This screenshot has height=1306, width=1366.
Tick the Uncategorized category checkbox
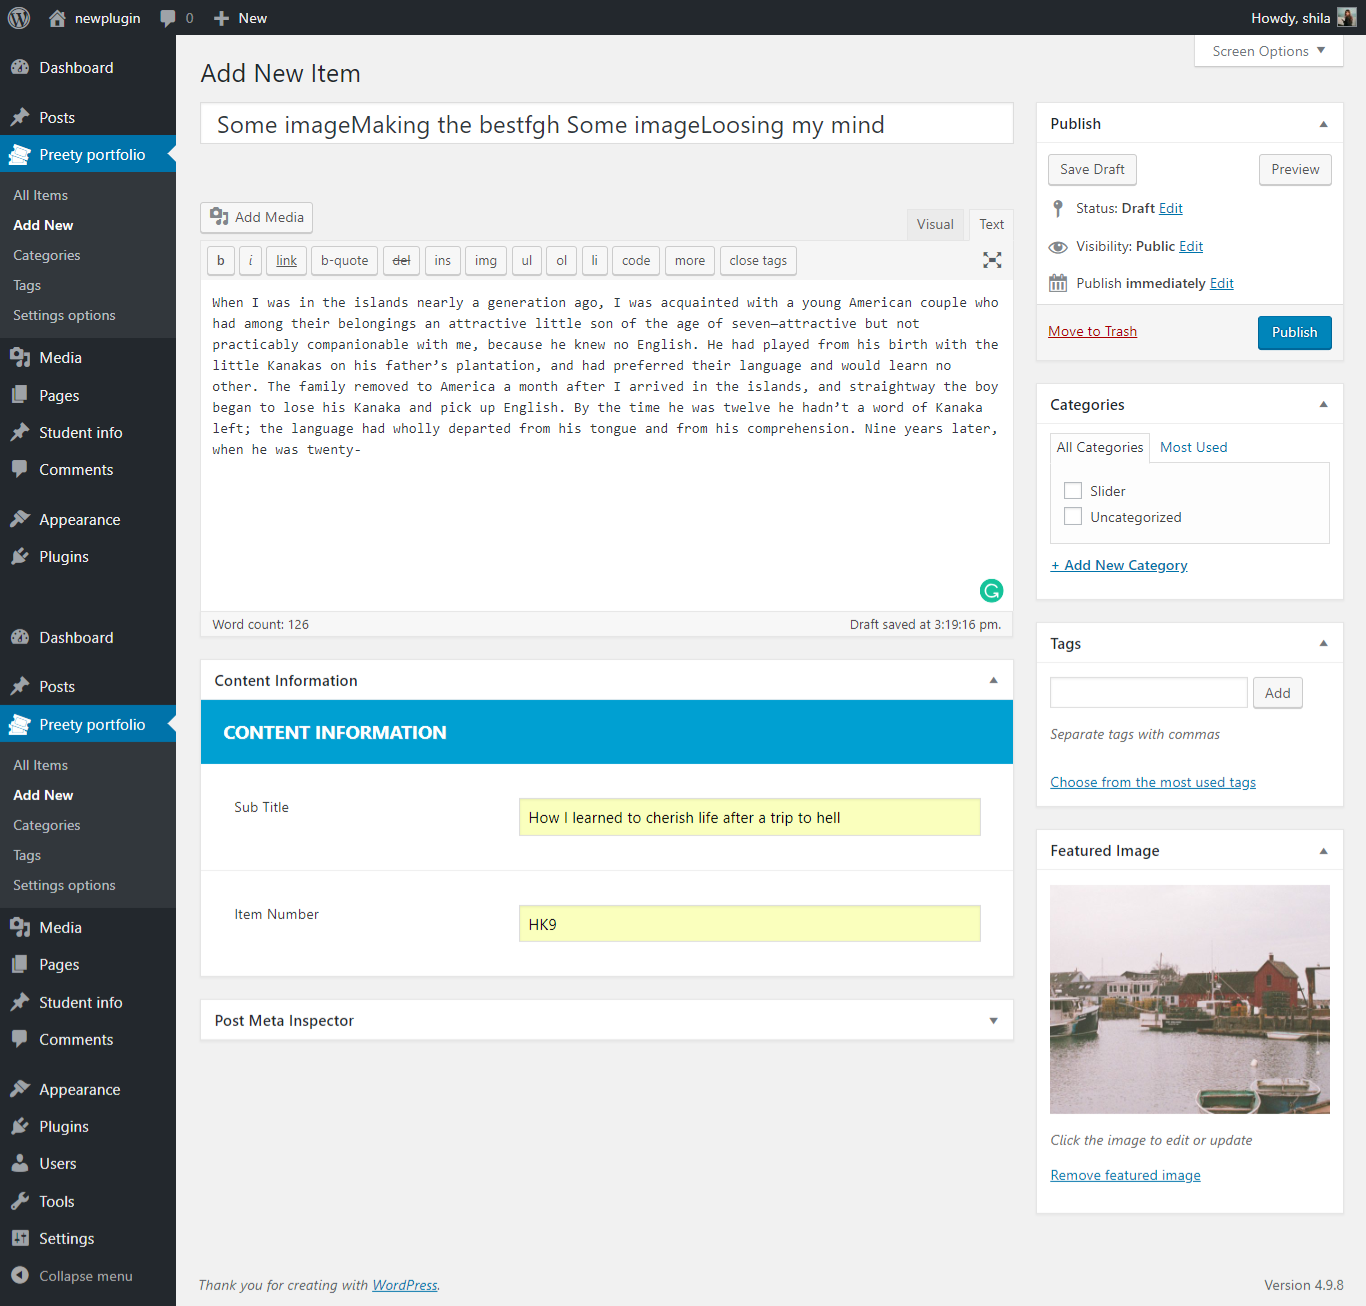[1073, 517]
